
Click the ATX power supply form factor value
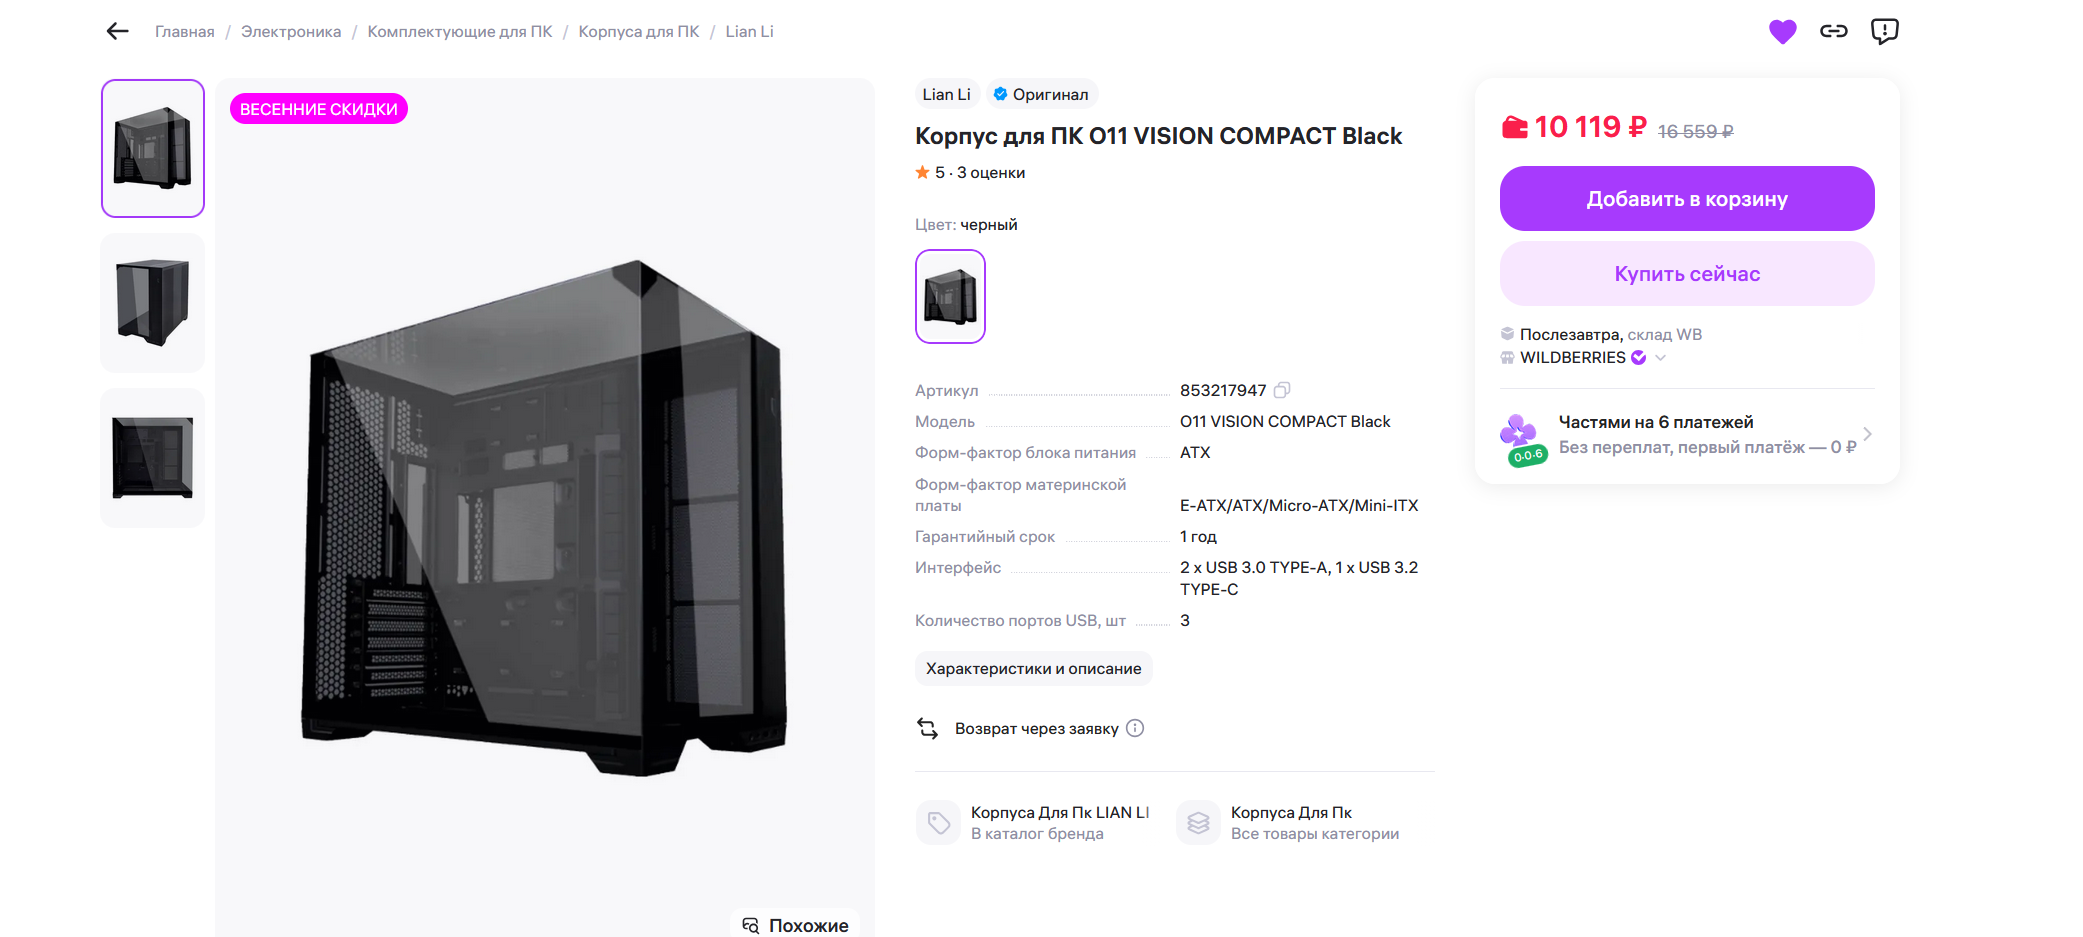tap(1195, 453)
